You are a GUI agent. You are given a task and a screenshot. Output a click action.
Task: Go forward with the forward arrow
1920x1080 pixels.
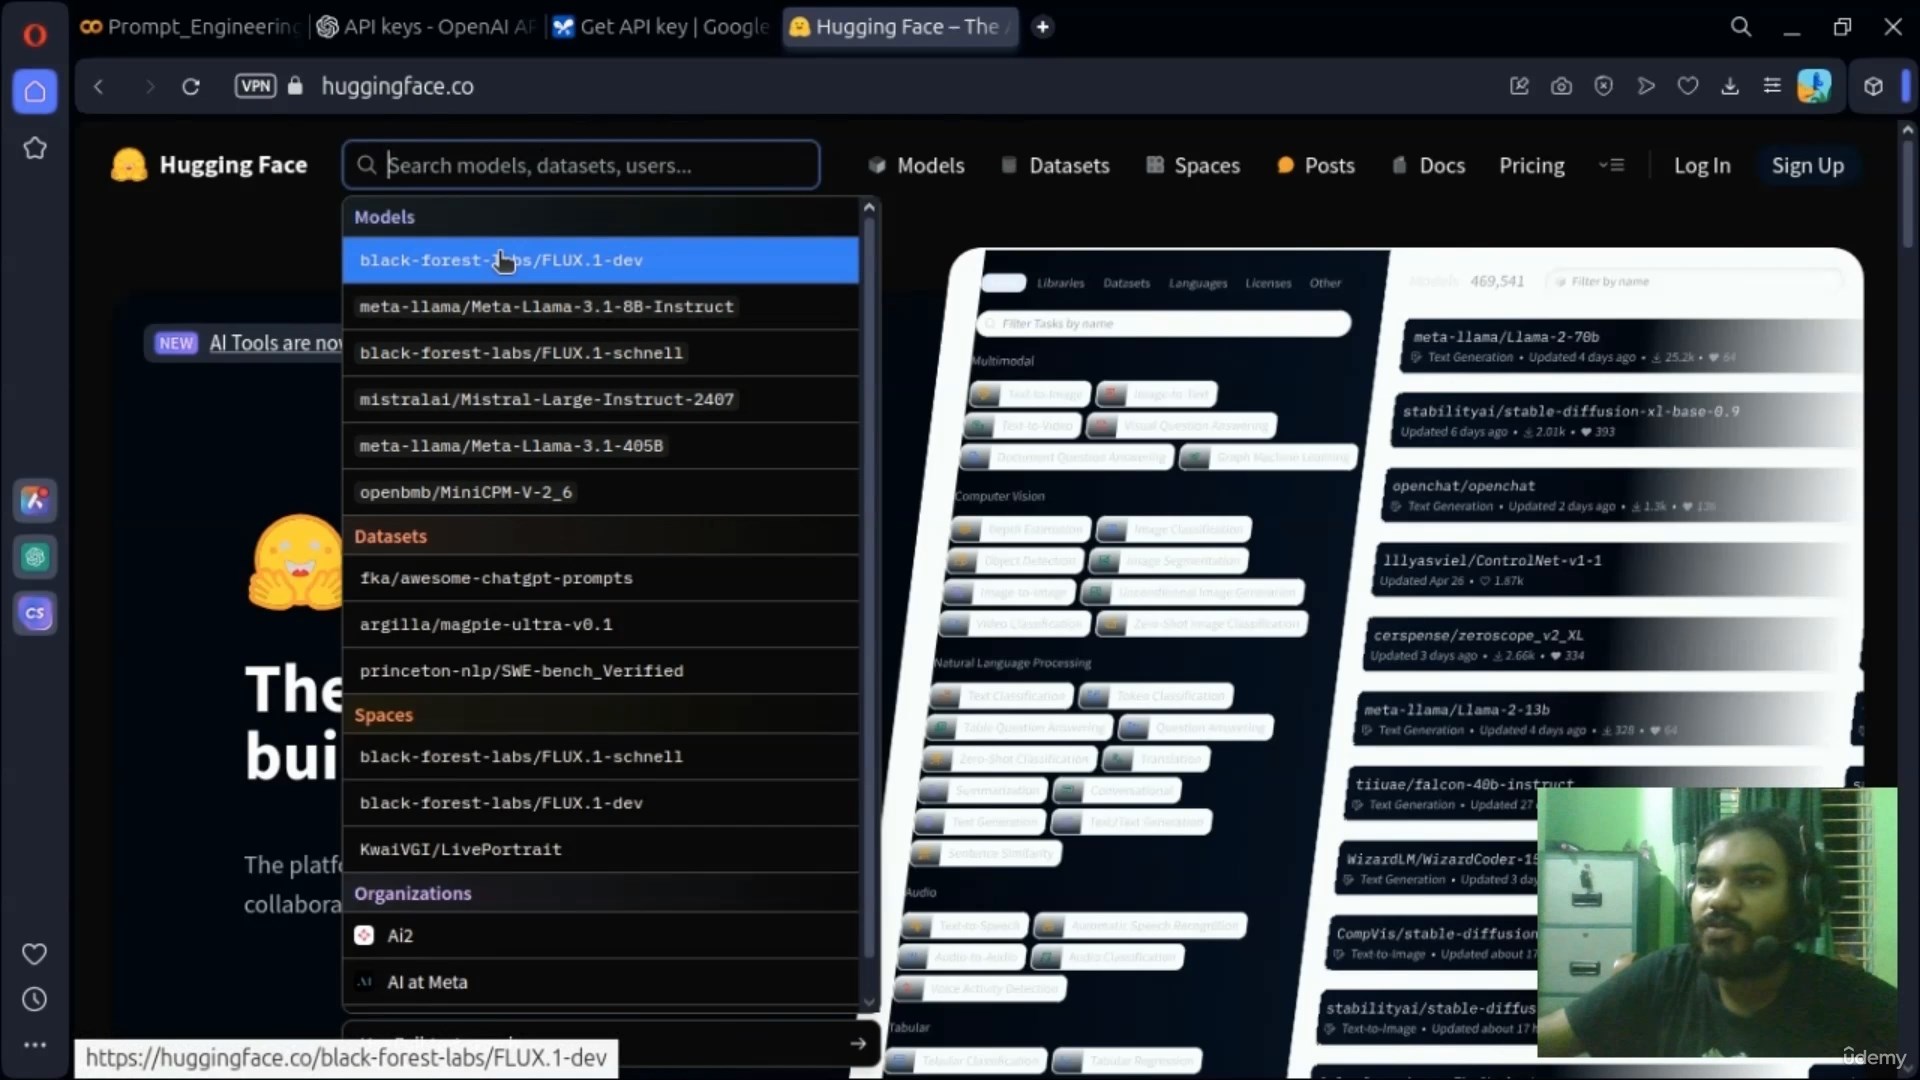(150, 86)
